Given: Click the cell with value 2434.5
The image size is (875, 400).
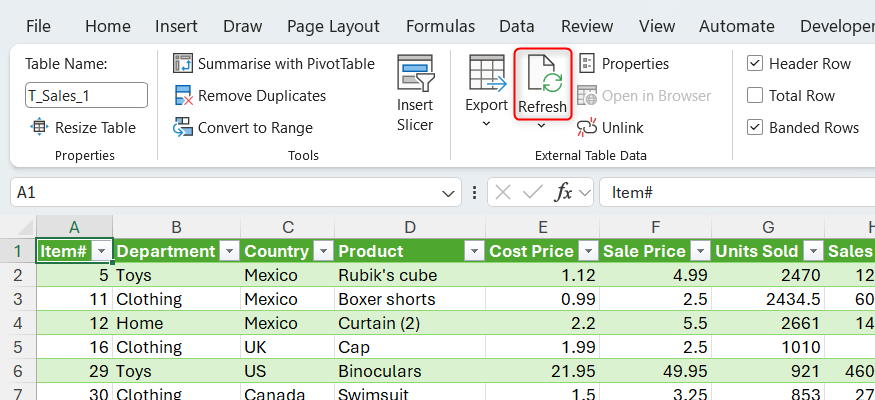Looking at the screenshot, I should click(768, 299).
